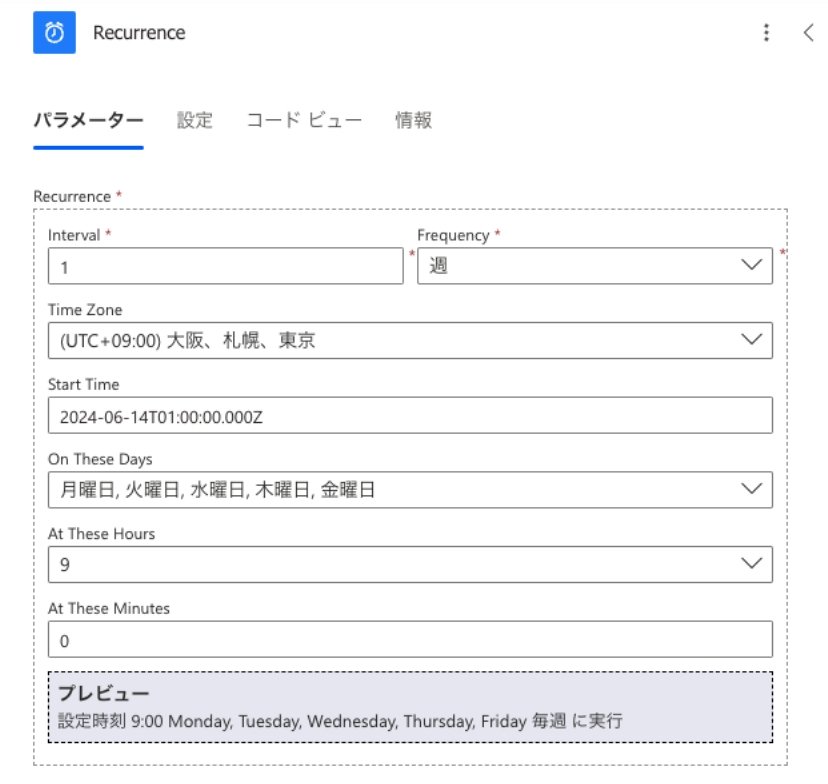Viewport: 828px width, 784px height.
Task: Expand the Time Zone dropdown
Action: tap(410, 341)
